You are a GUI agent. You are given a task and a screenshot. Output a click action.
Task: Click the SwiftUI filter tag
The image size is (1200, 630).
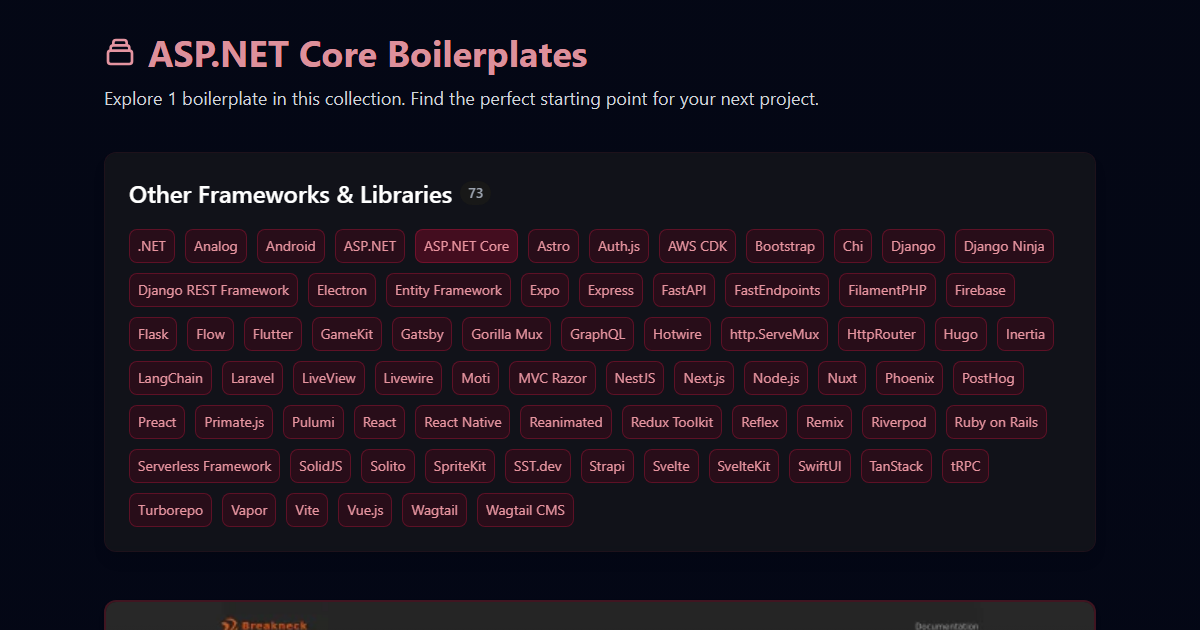tap(819, 465)
